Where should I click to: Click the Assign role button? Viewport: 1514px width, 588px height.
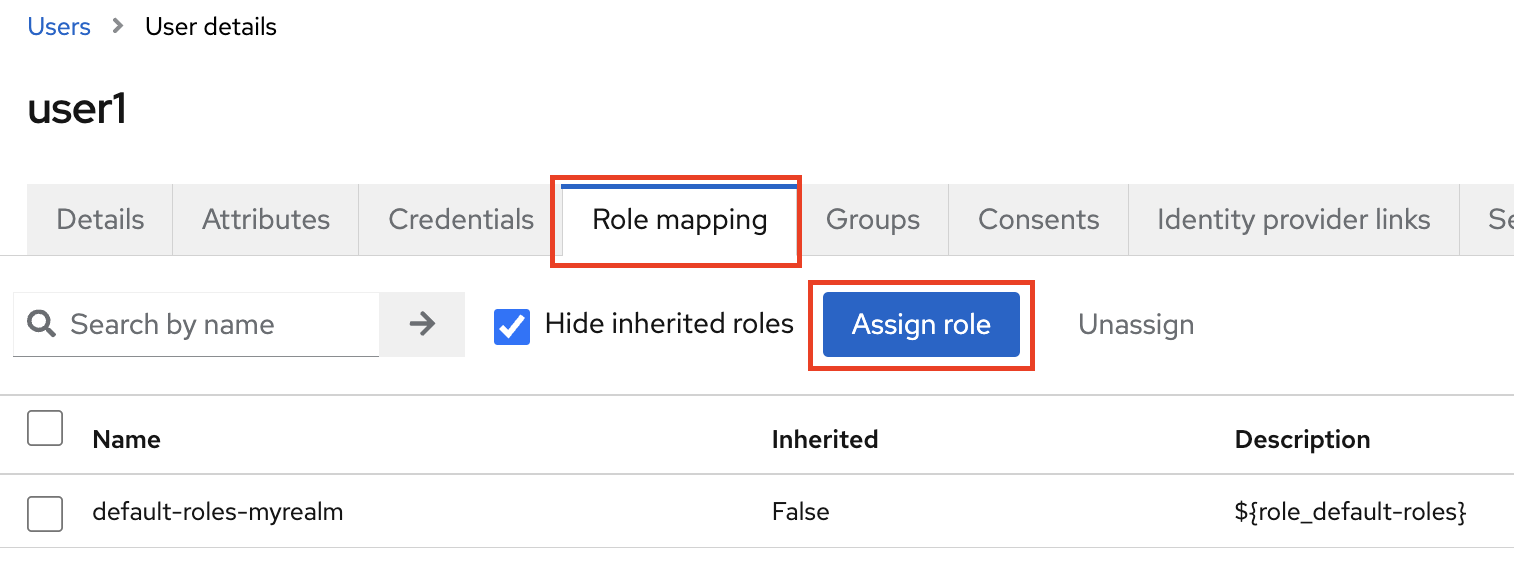[x=921, y=325]
